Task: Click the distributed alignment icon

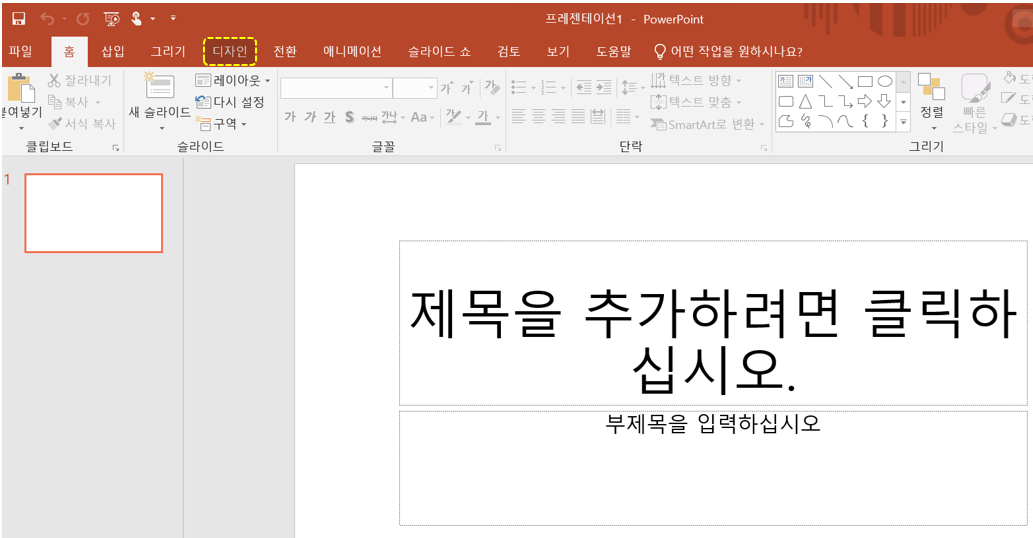Action: [598, 117]
